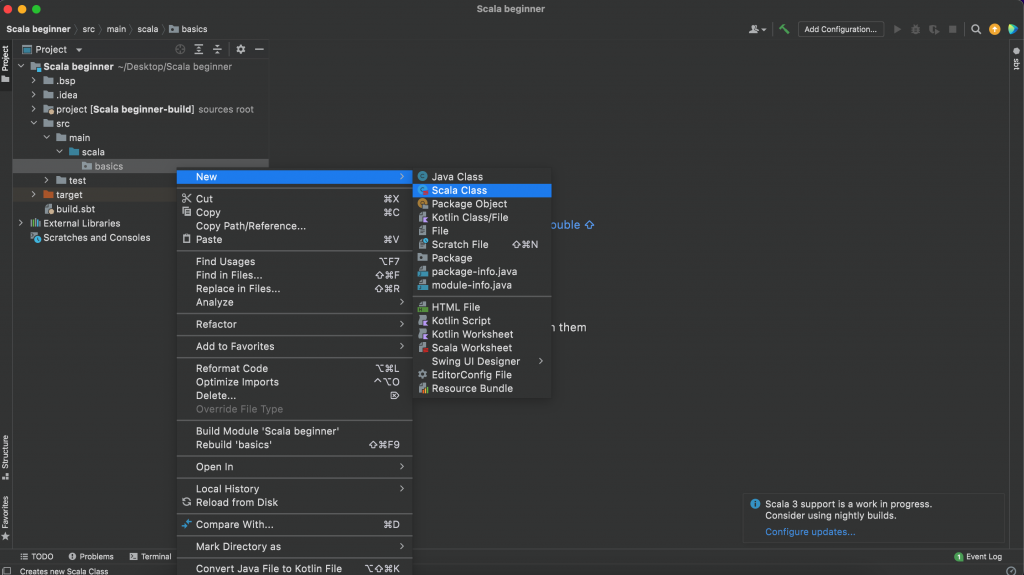
Task: Click Collapse All icon in Project panel
Action: point(217,49)
